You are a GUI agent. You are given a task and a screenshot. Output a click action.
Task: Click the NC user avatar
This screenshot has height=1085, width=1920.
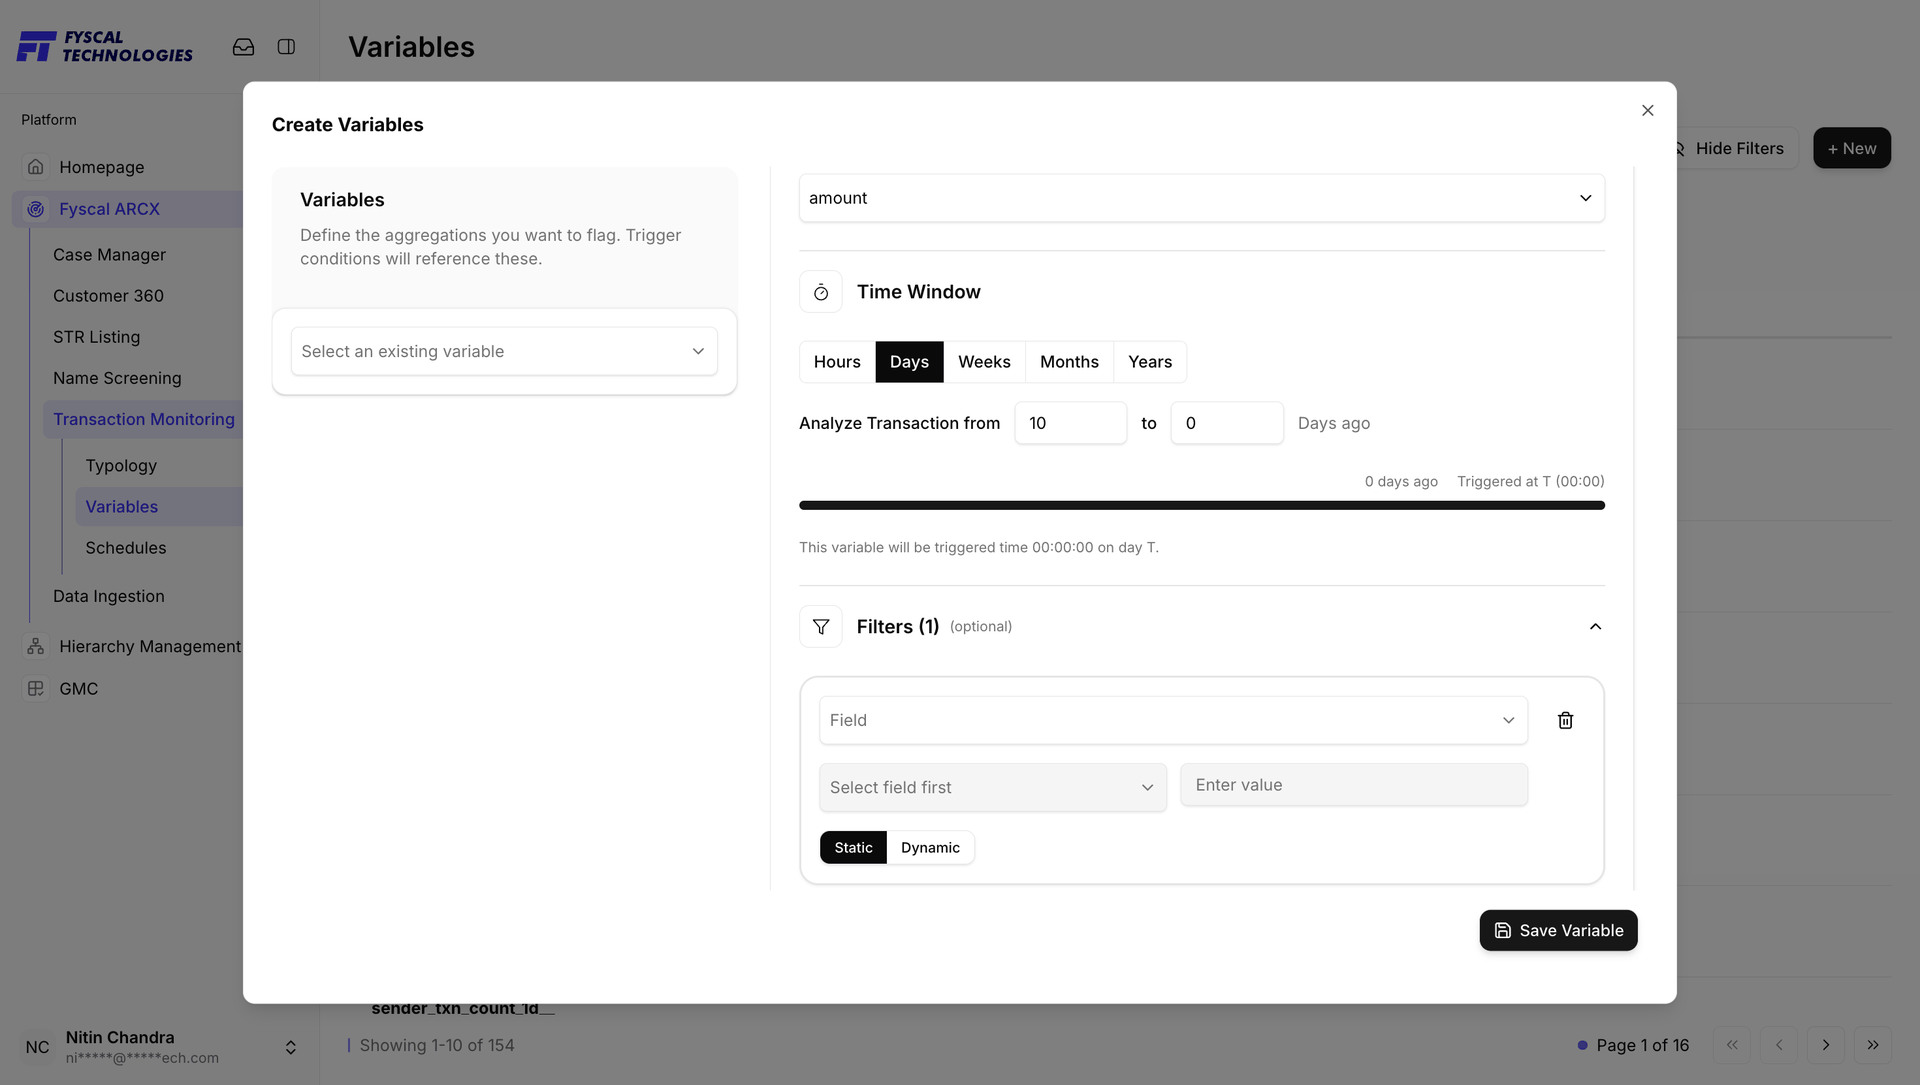pos(38,1047)
